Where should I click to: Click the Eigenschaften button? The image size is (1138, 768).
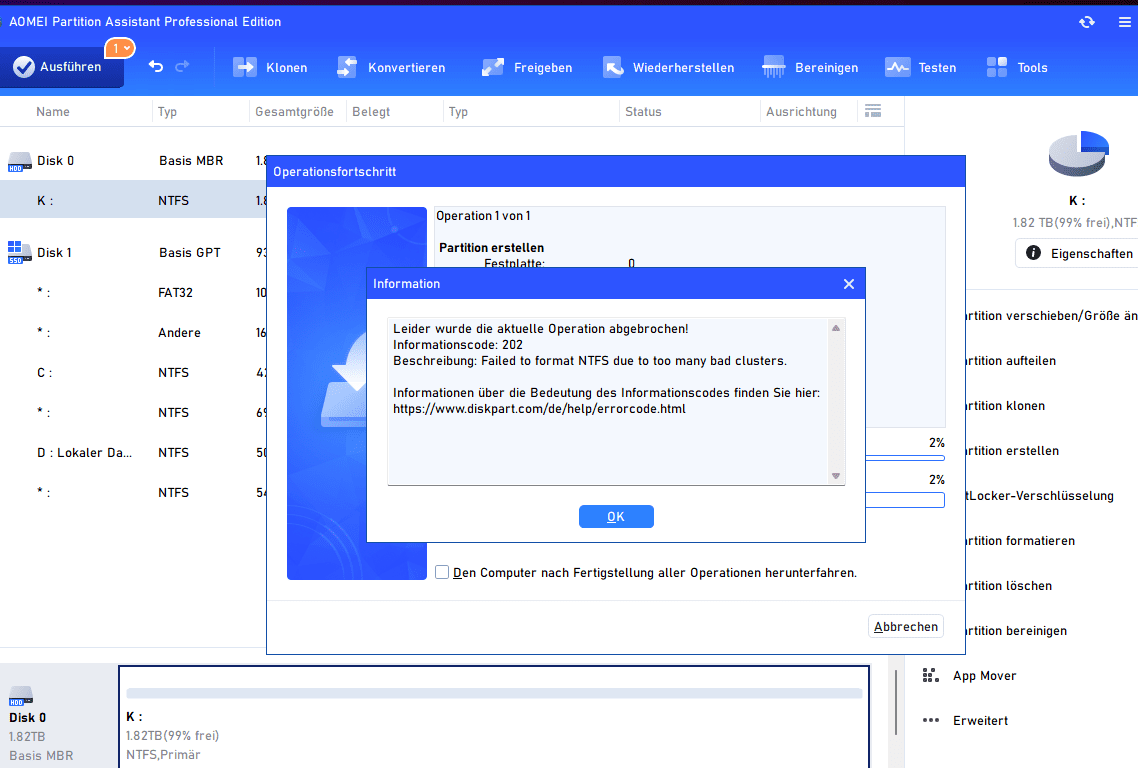[1078, 253]
